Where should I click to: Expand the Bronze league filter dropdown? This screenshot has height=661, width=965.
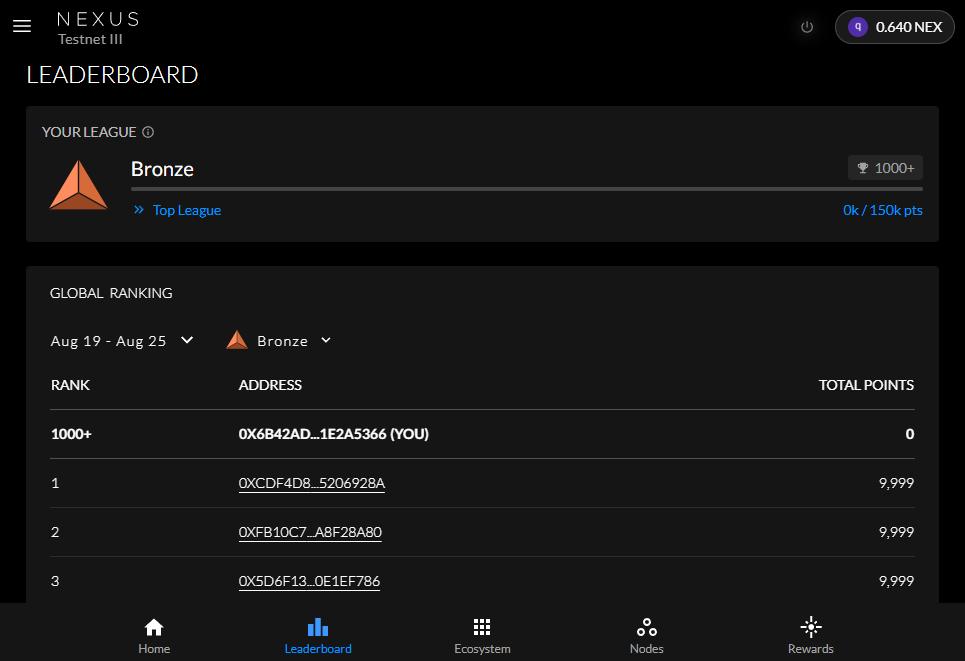279,340
